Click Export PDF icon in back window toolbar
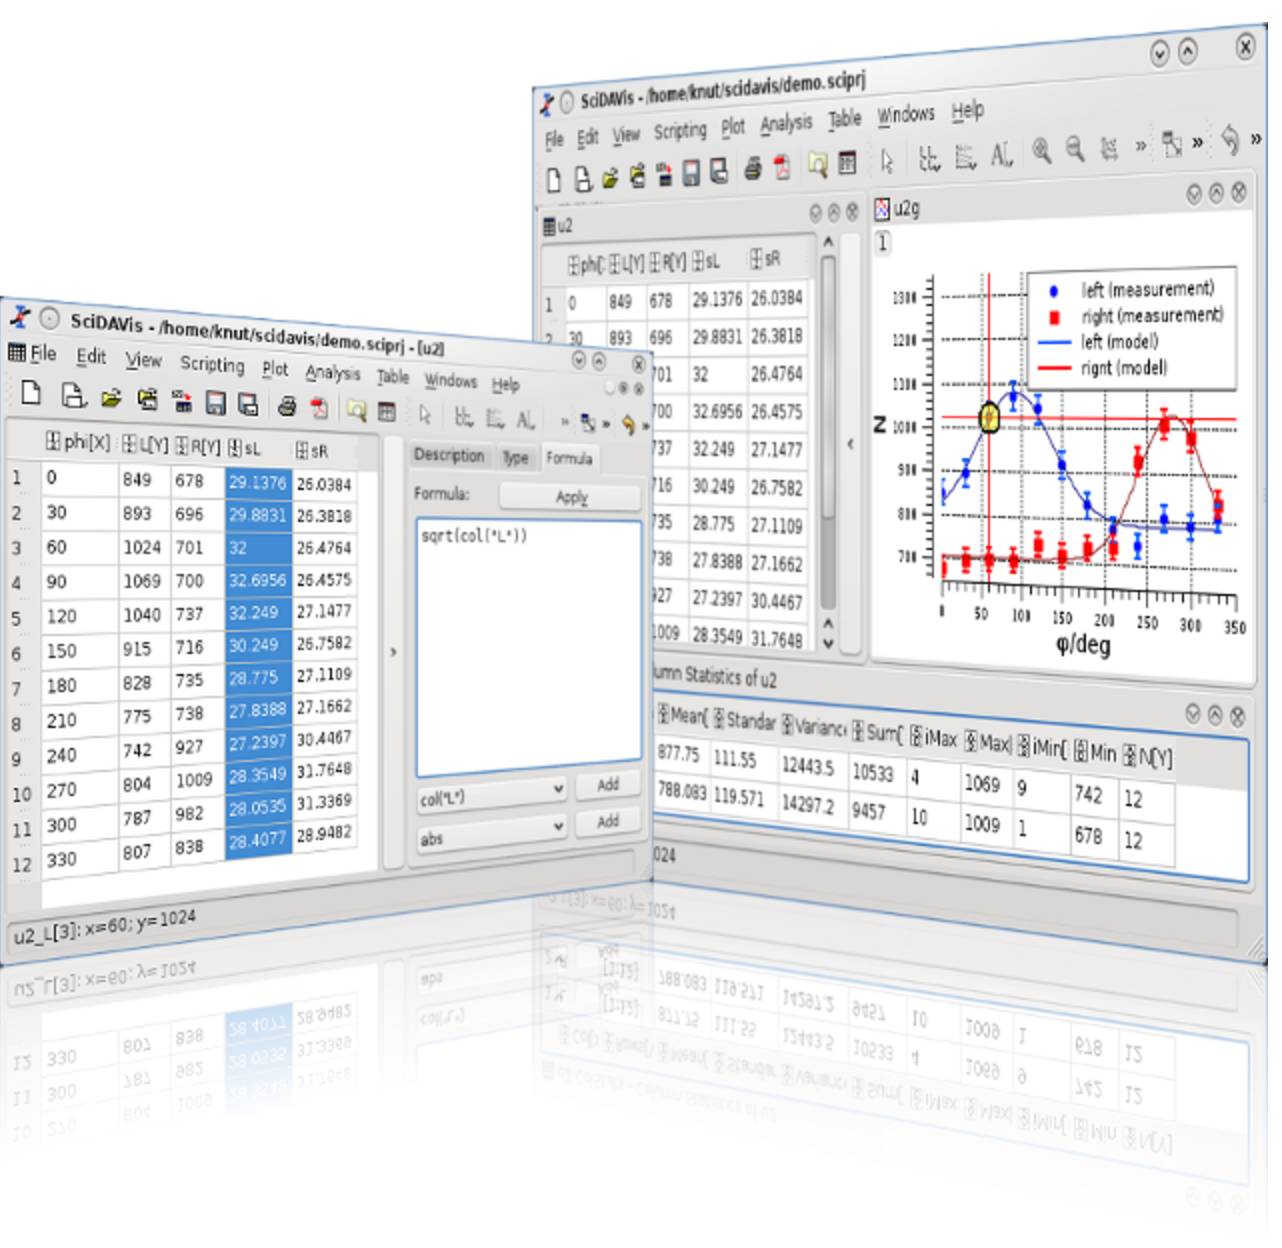The image size is (1282, 1248). [x=782, y=167]
